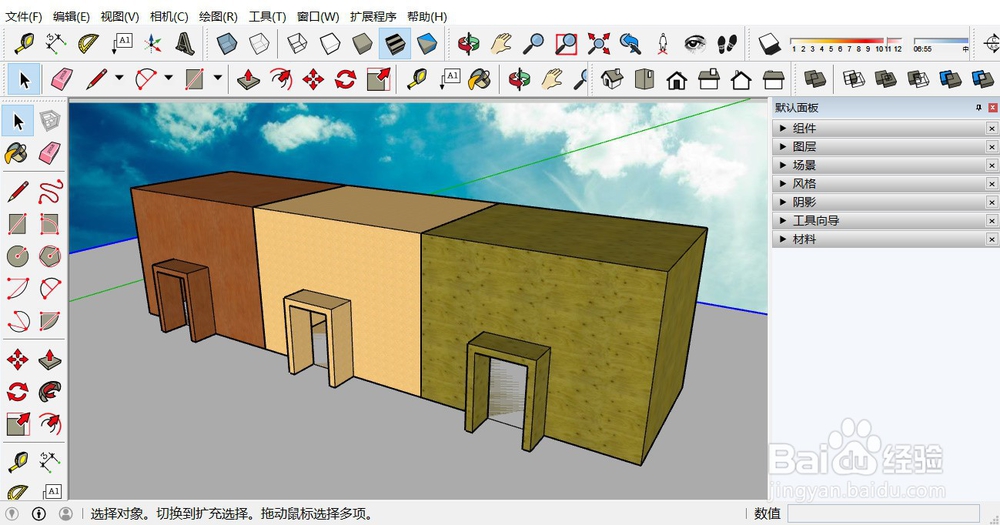
Task: Activate the Zoom Window tool
Action: (x=566, y=43)
